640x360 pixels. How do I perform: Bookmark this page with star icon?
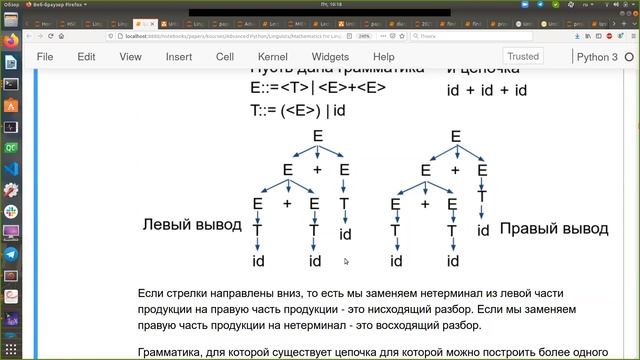pyautogui.click(x=402, y=36)
